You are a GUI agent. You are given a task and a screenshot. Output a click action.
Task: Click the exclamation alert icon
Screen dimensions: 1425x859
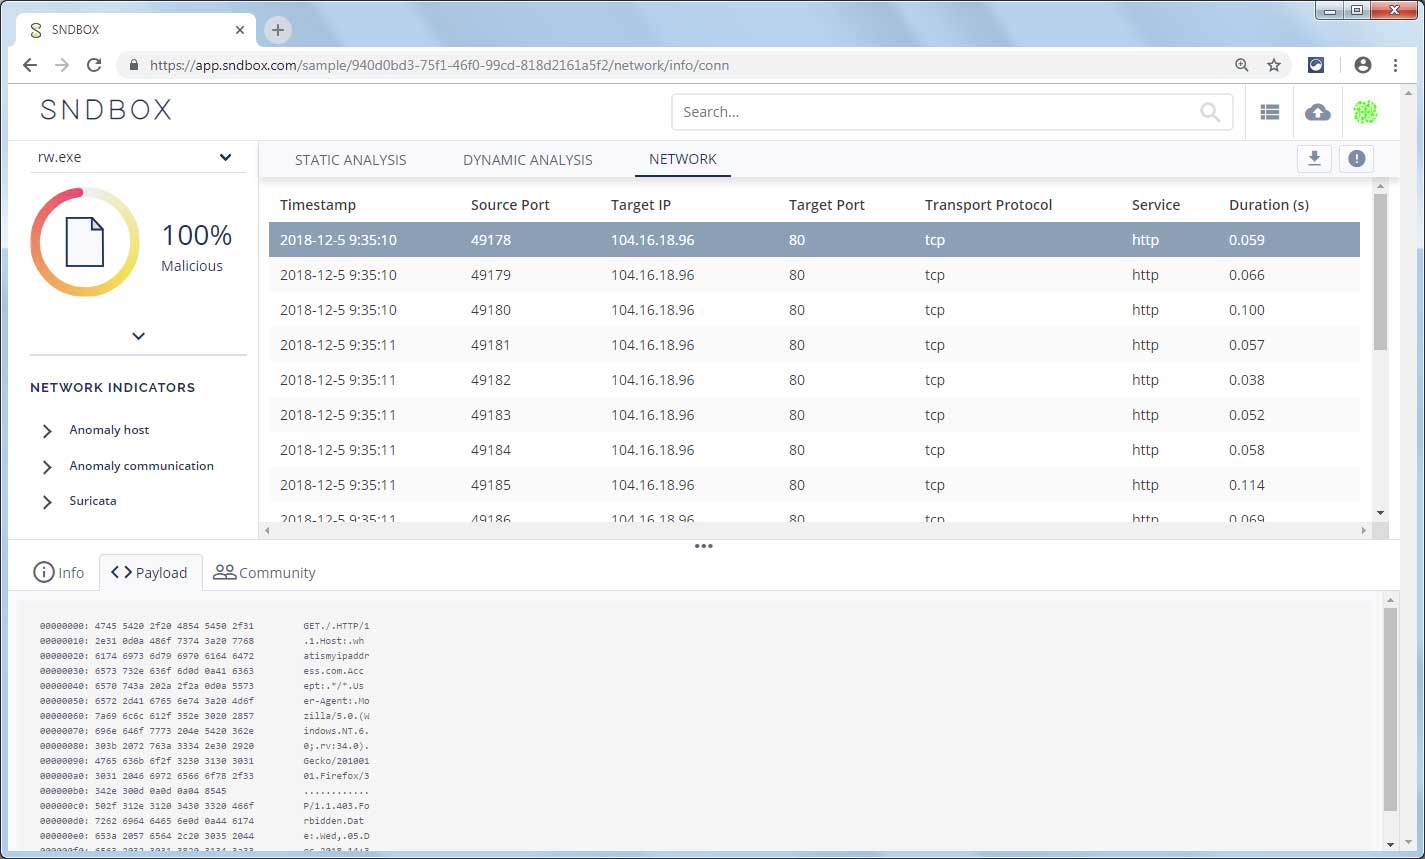1356,158
